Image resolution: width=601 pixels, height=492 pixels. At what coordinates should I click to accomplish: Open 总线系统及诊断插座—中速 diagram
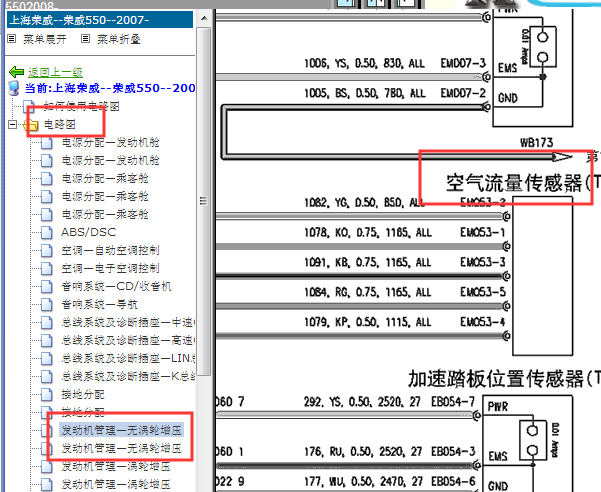click(128, 322)
